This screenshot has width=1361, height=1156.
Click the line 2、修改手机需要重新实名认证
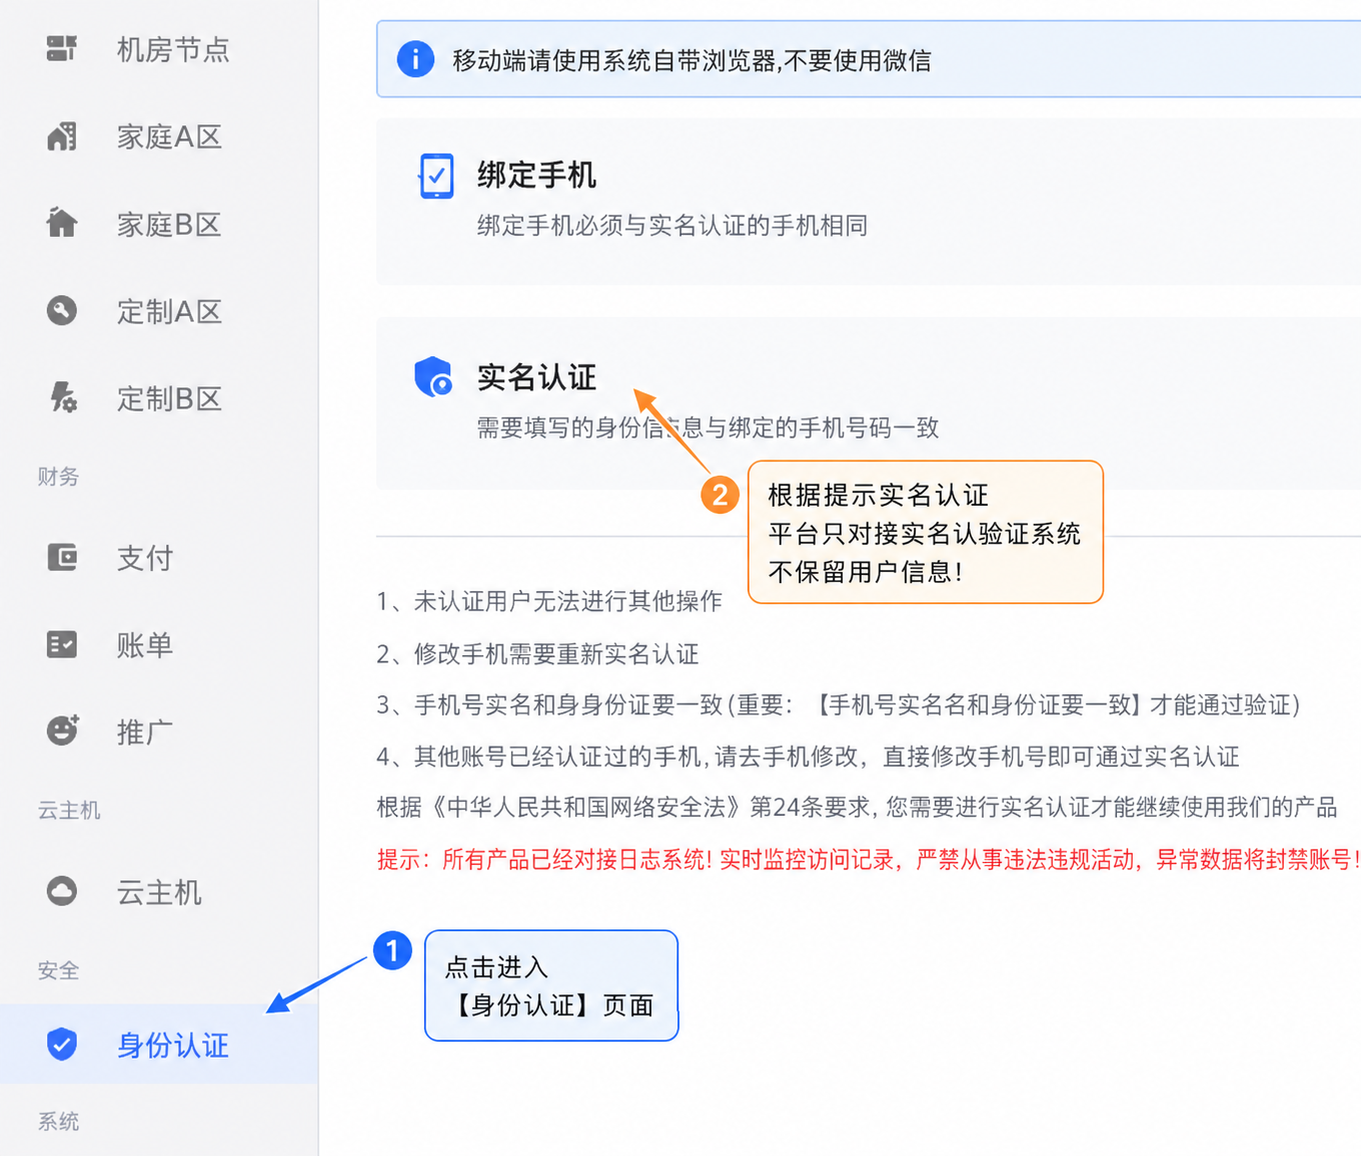coord(538,654)
